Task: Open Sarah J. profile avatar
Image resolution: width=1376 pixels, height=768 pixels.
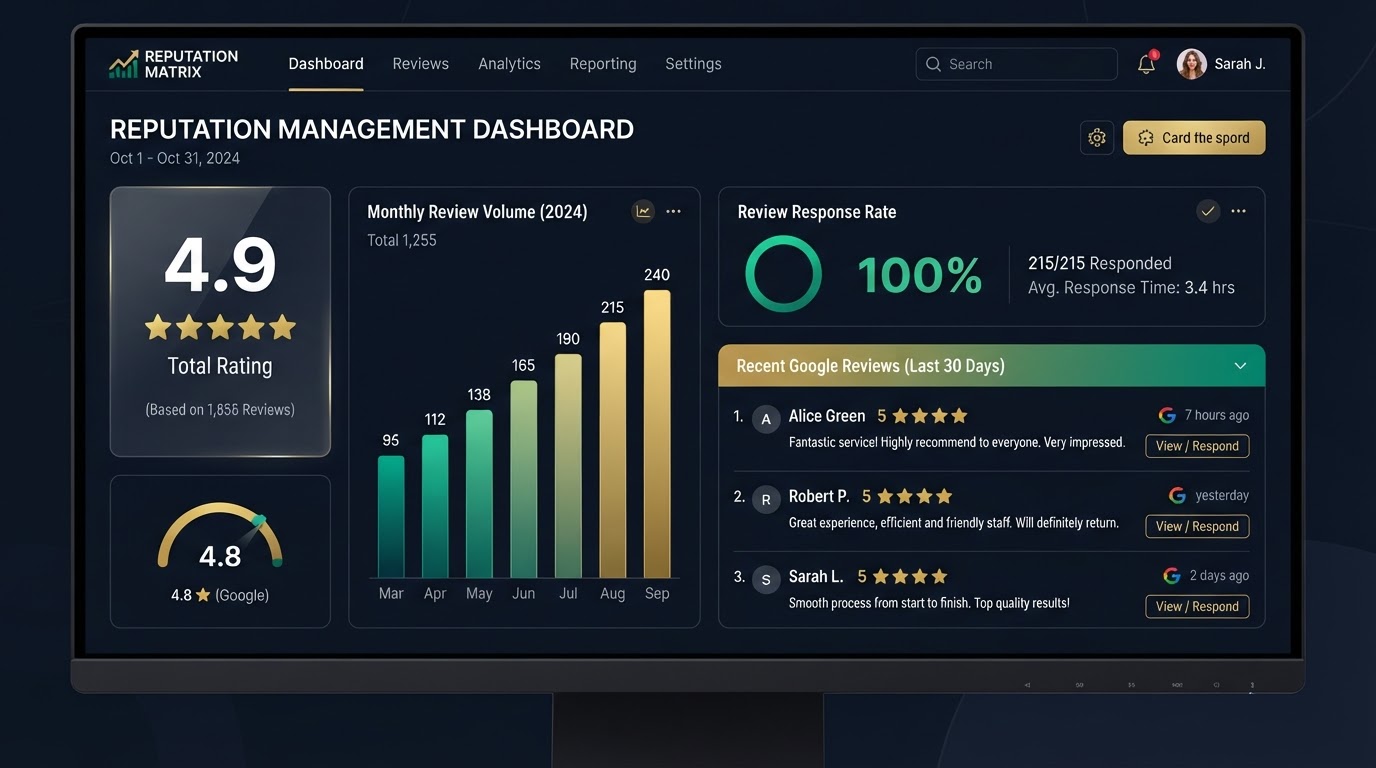Action: pos(1191,64)
